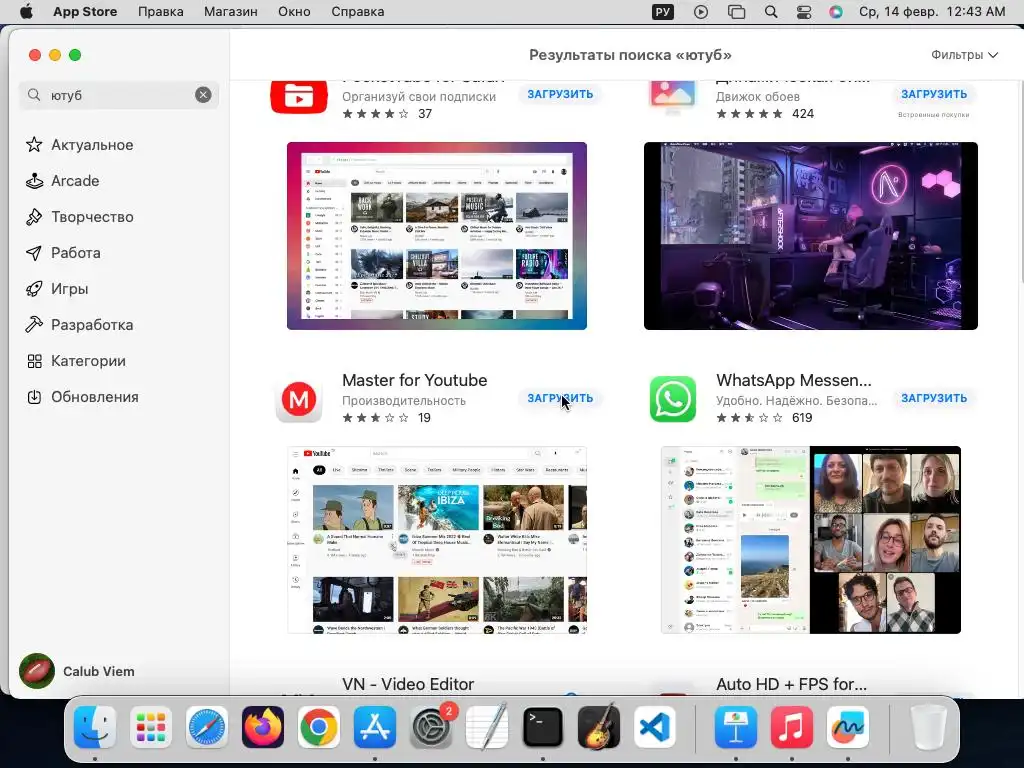Open purple gaming room wallpaper screenshot

(x=810, y=236)
